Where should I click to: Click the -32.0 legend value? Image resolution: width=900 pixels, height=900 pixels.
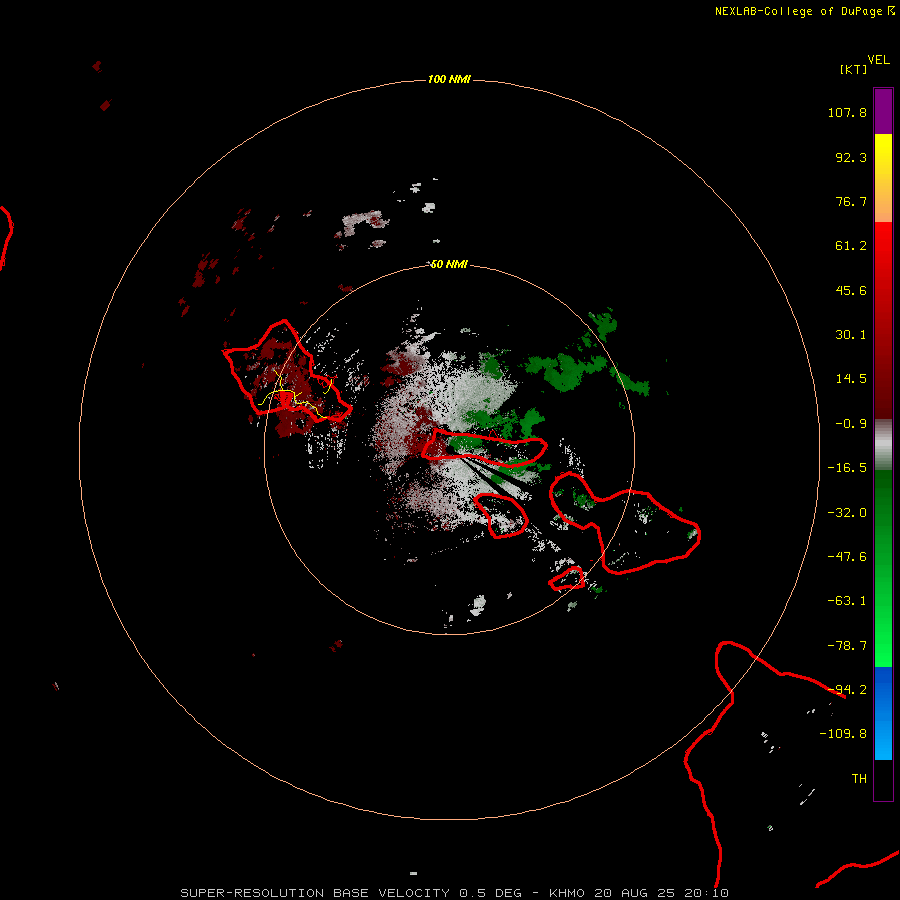(847, 513)
